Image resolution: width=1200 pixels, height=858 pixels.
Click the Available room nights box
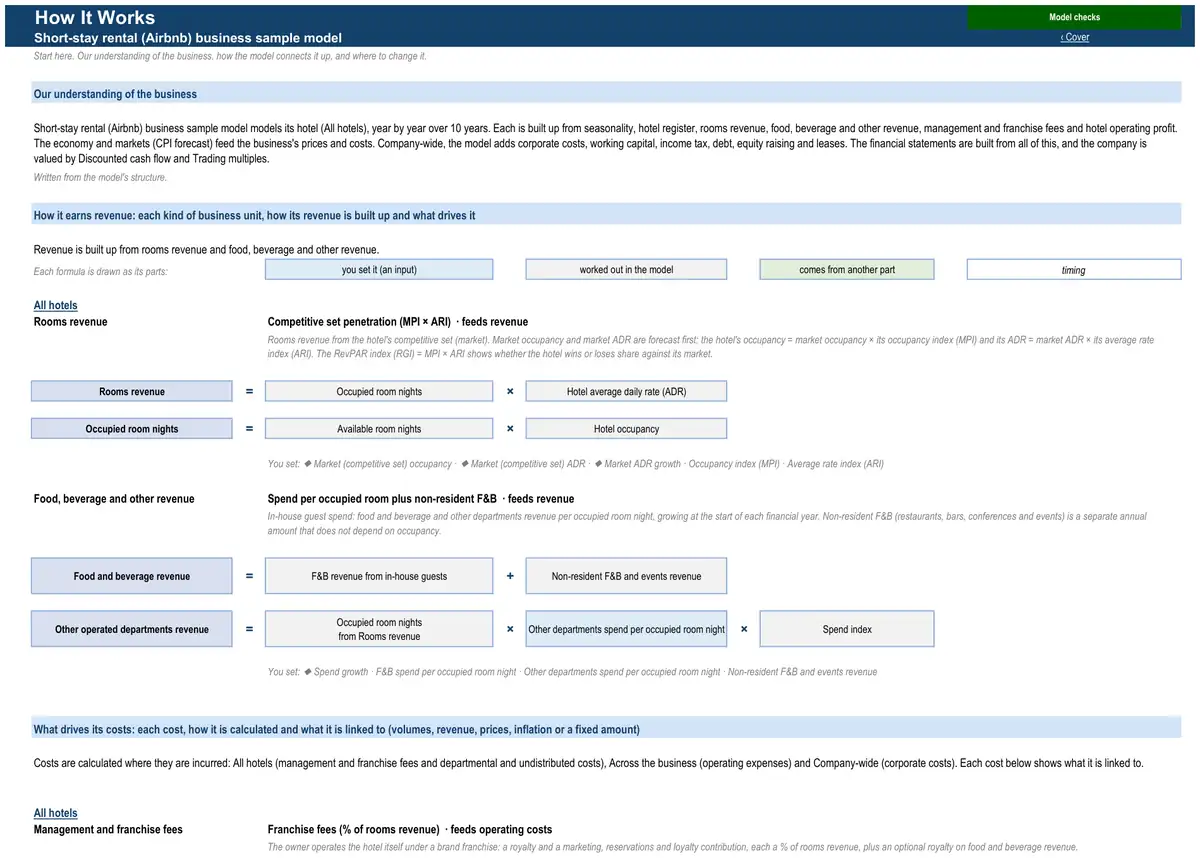(x=379, y=429)
